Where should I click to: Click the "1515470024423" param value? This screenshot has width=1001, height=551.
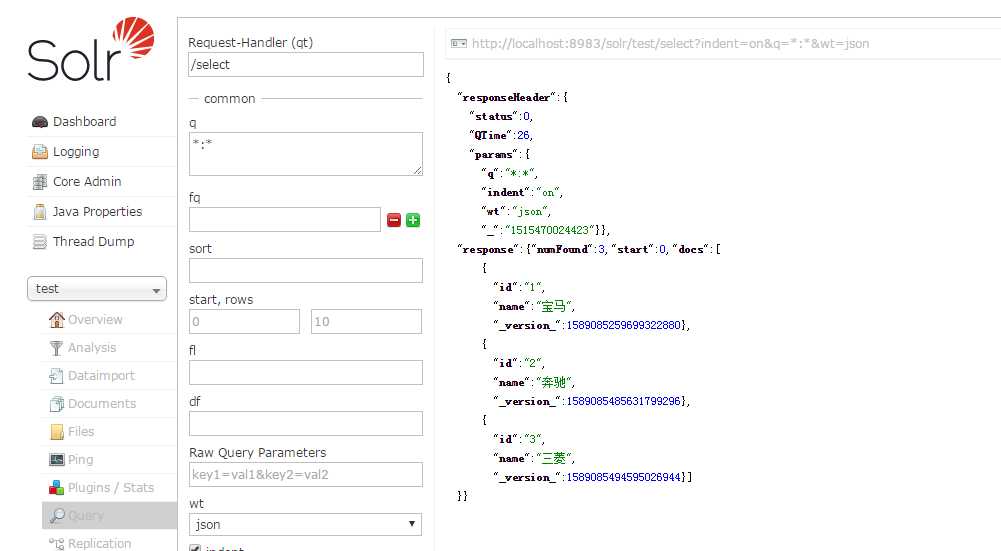coord(550,230)
